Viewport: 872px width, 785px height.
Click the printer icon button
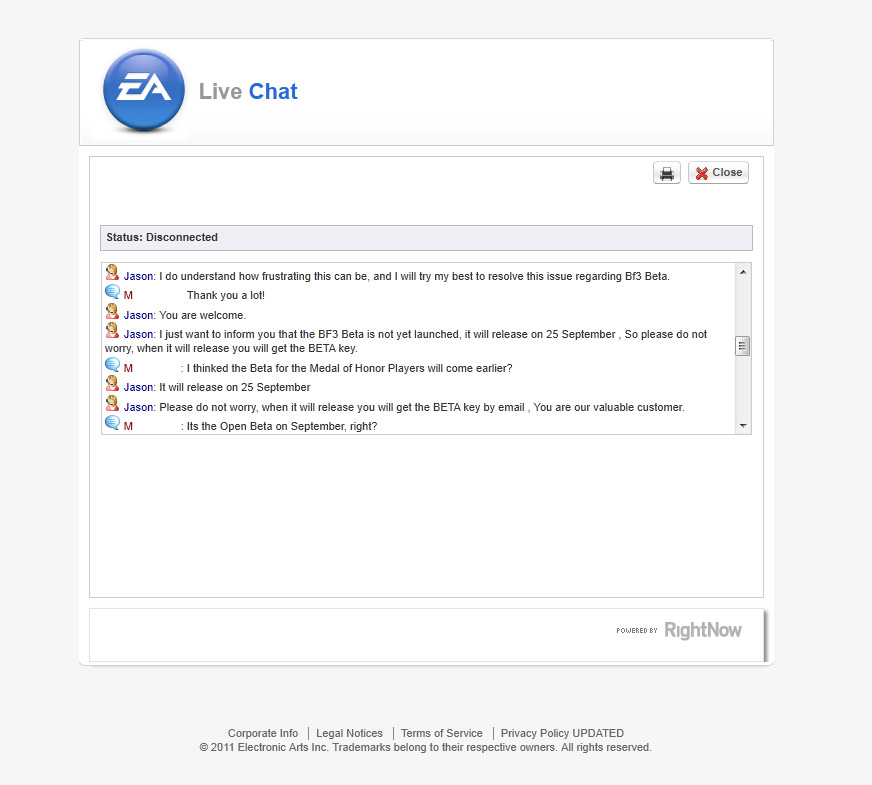click(x=667, y=173)
